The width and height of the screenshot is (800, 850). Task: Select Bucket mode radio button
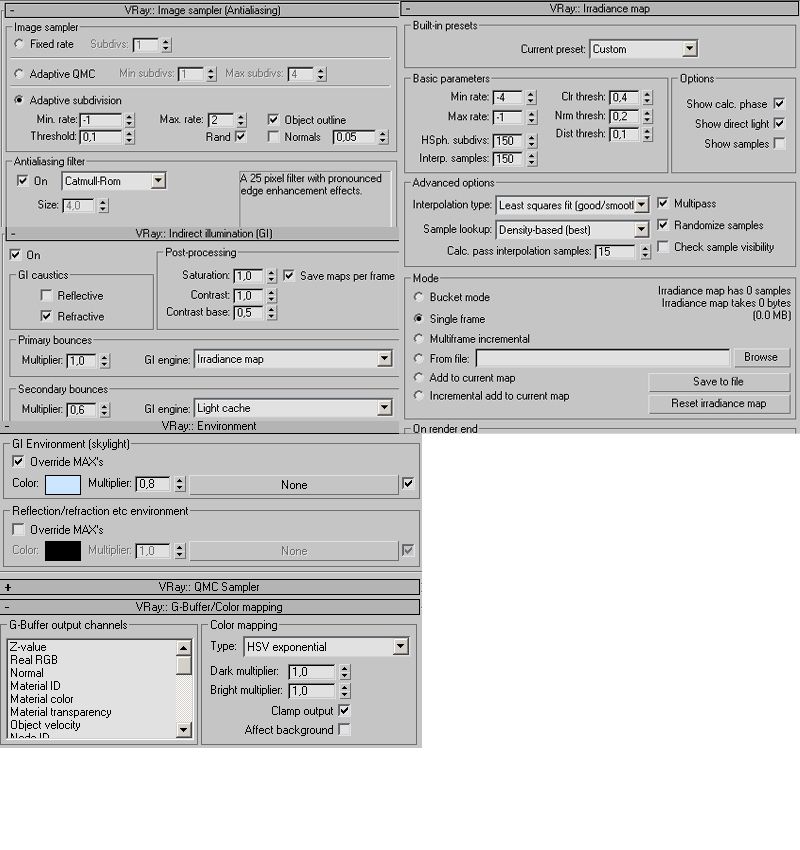pyautogui.click(x=418, y=297)
